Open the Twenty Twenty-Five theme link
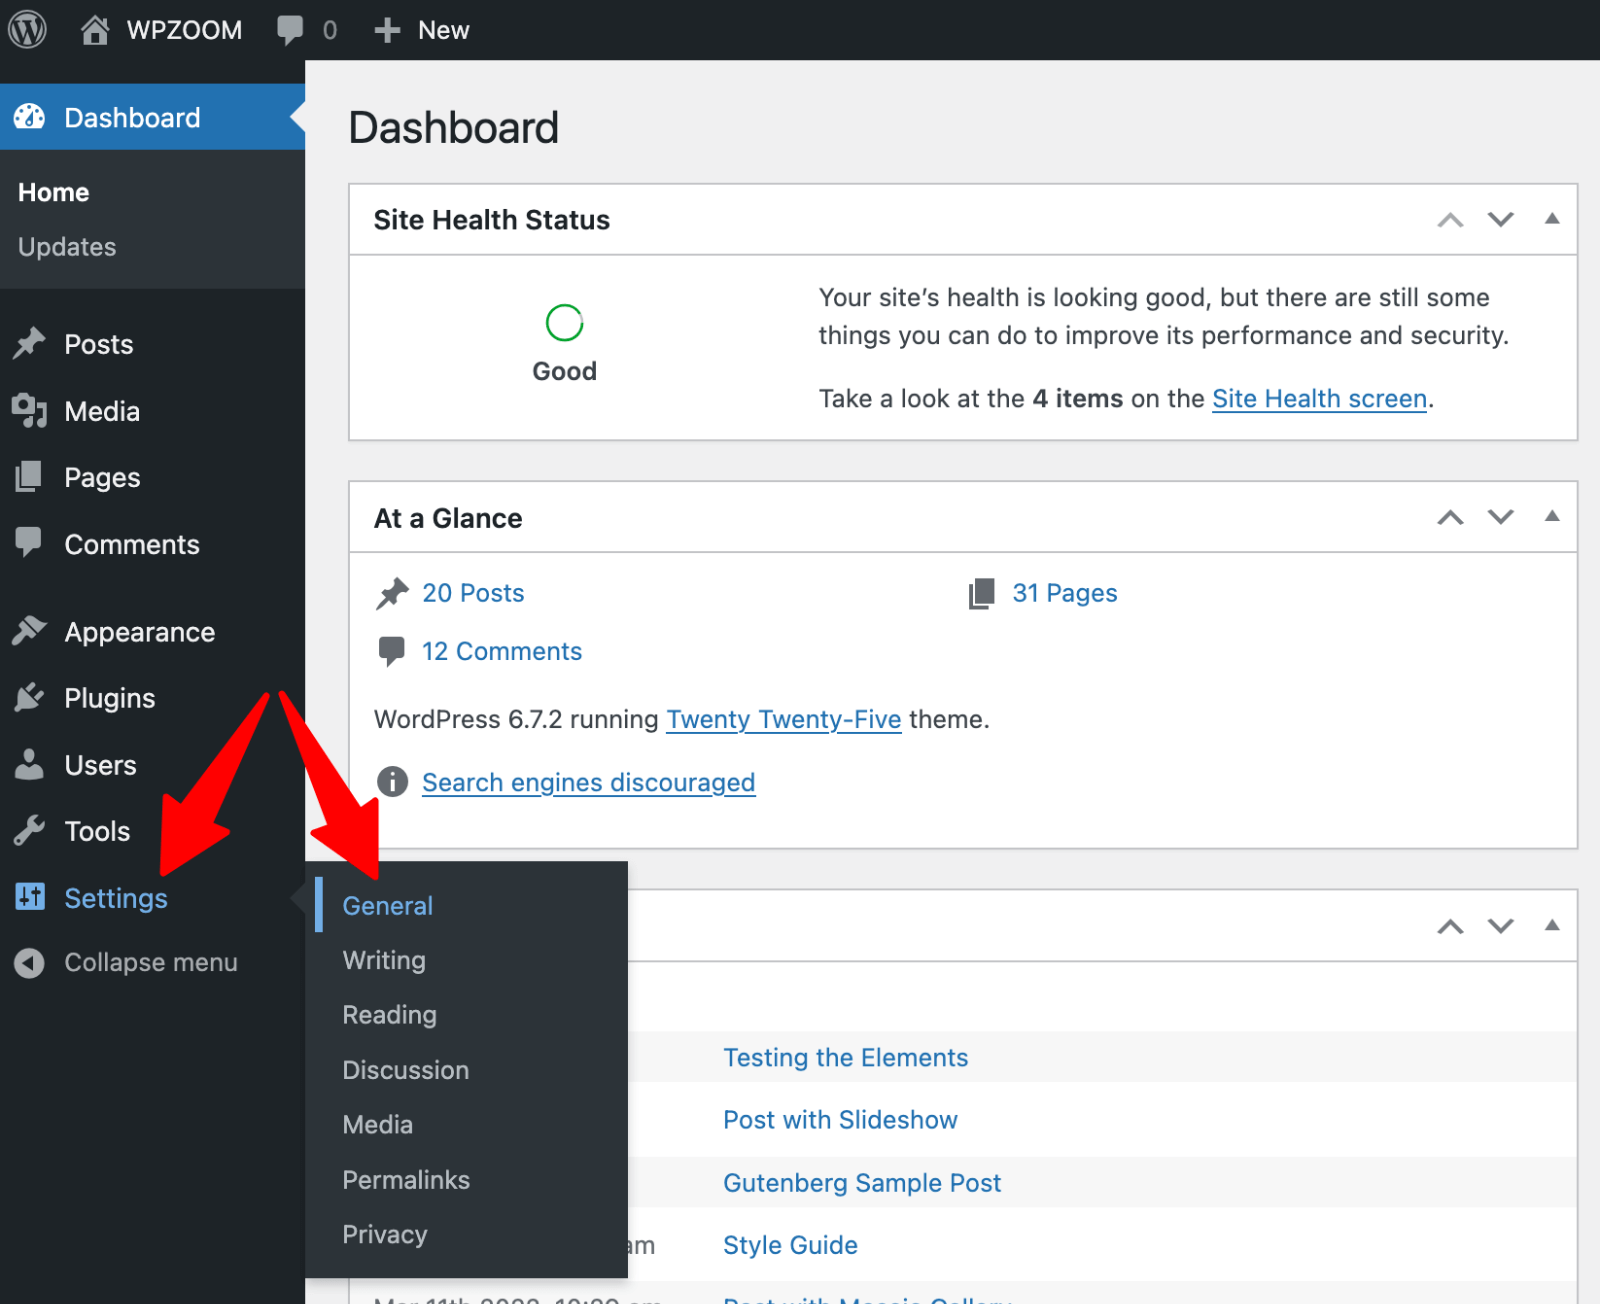1600x1304 pixels. 784,720
